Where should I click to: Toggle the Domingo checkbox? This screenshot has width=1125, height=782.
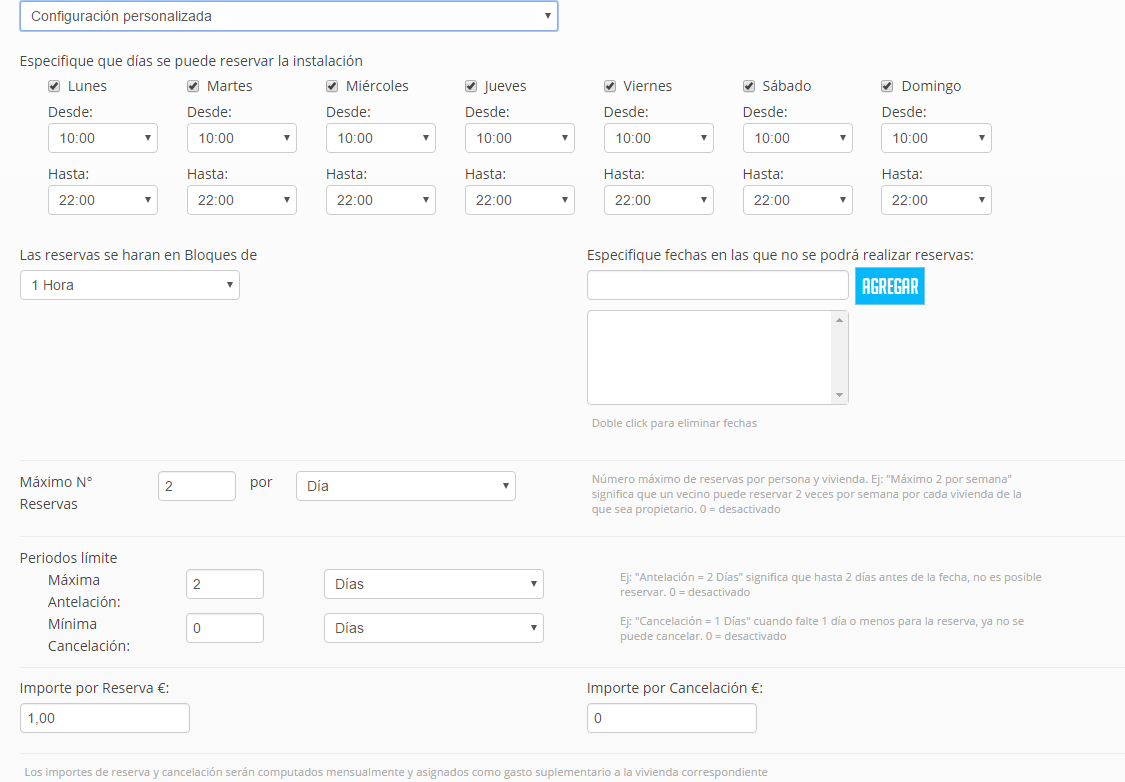tap(888, 86)
